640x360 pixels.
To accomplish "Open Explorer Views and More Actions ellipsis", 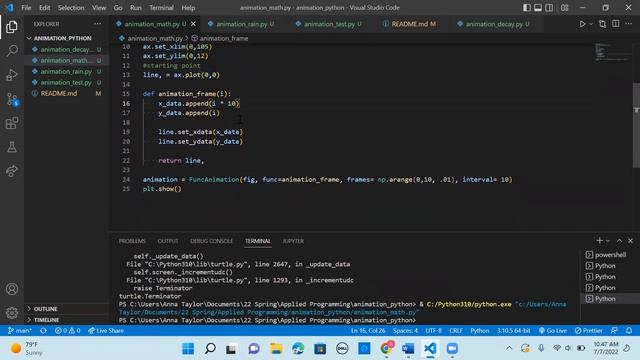I will pyautogui.click(x=98, y=24).
